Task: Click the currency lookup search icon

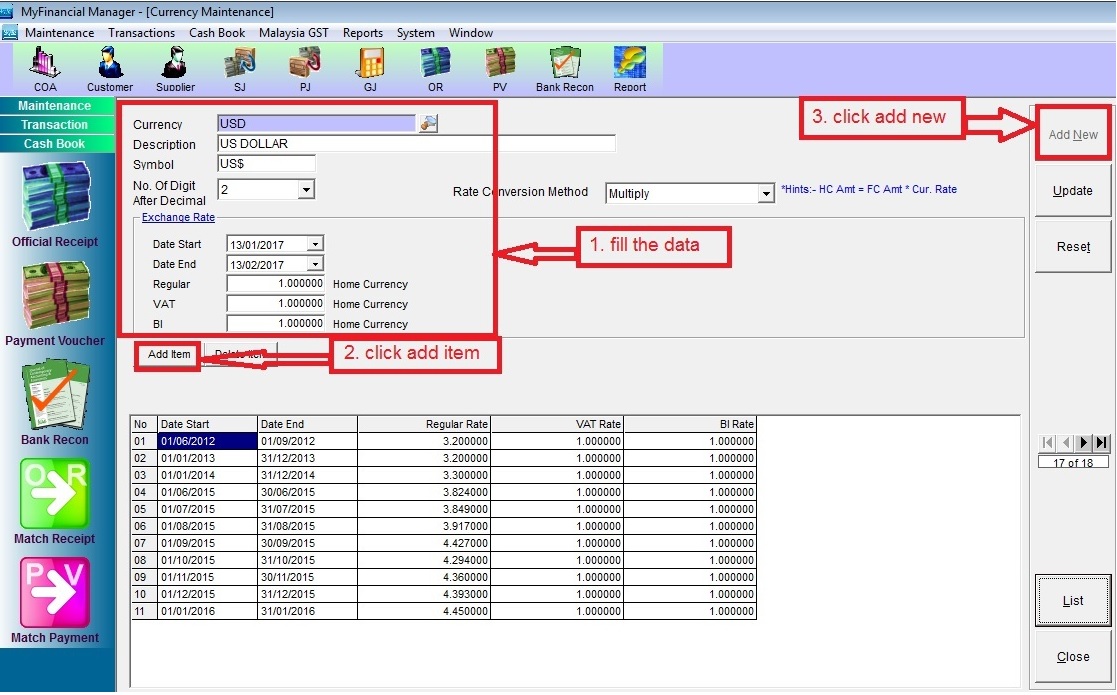Action: click(428, 124)
